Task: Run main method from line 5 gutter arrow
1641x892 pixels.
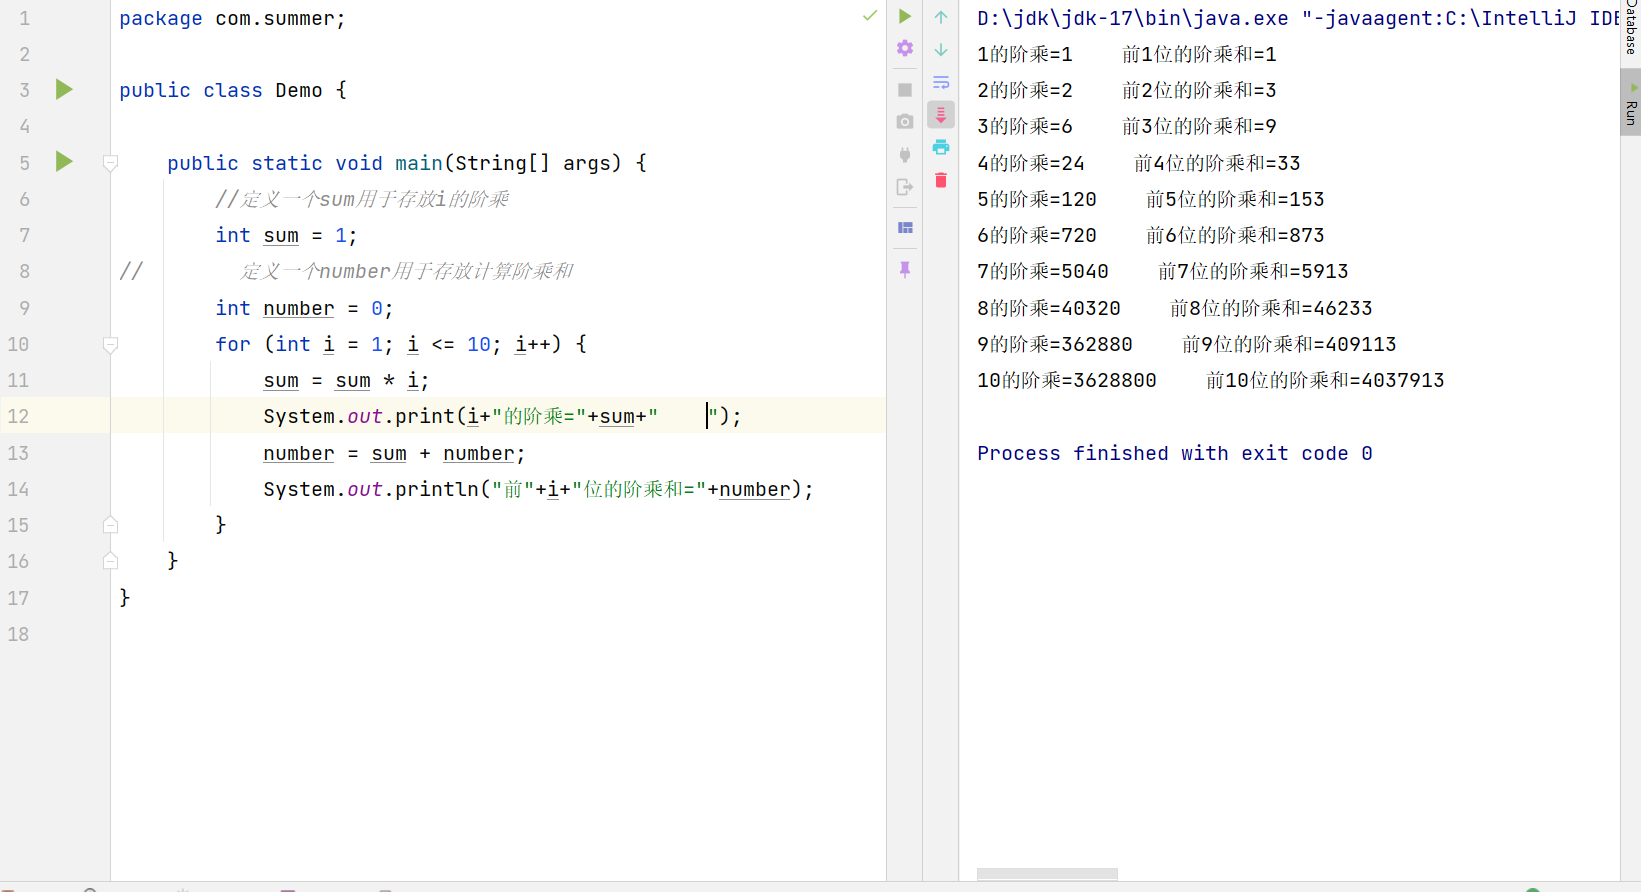Action: click(64, 161)
